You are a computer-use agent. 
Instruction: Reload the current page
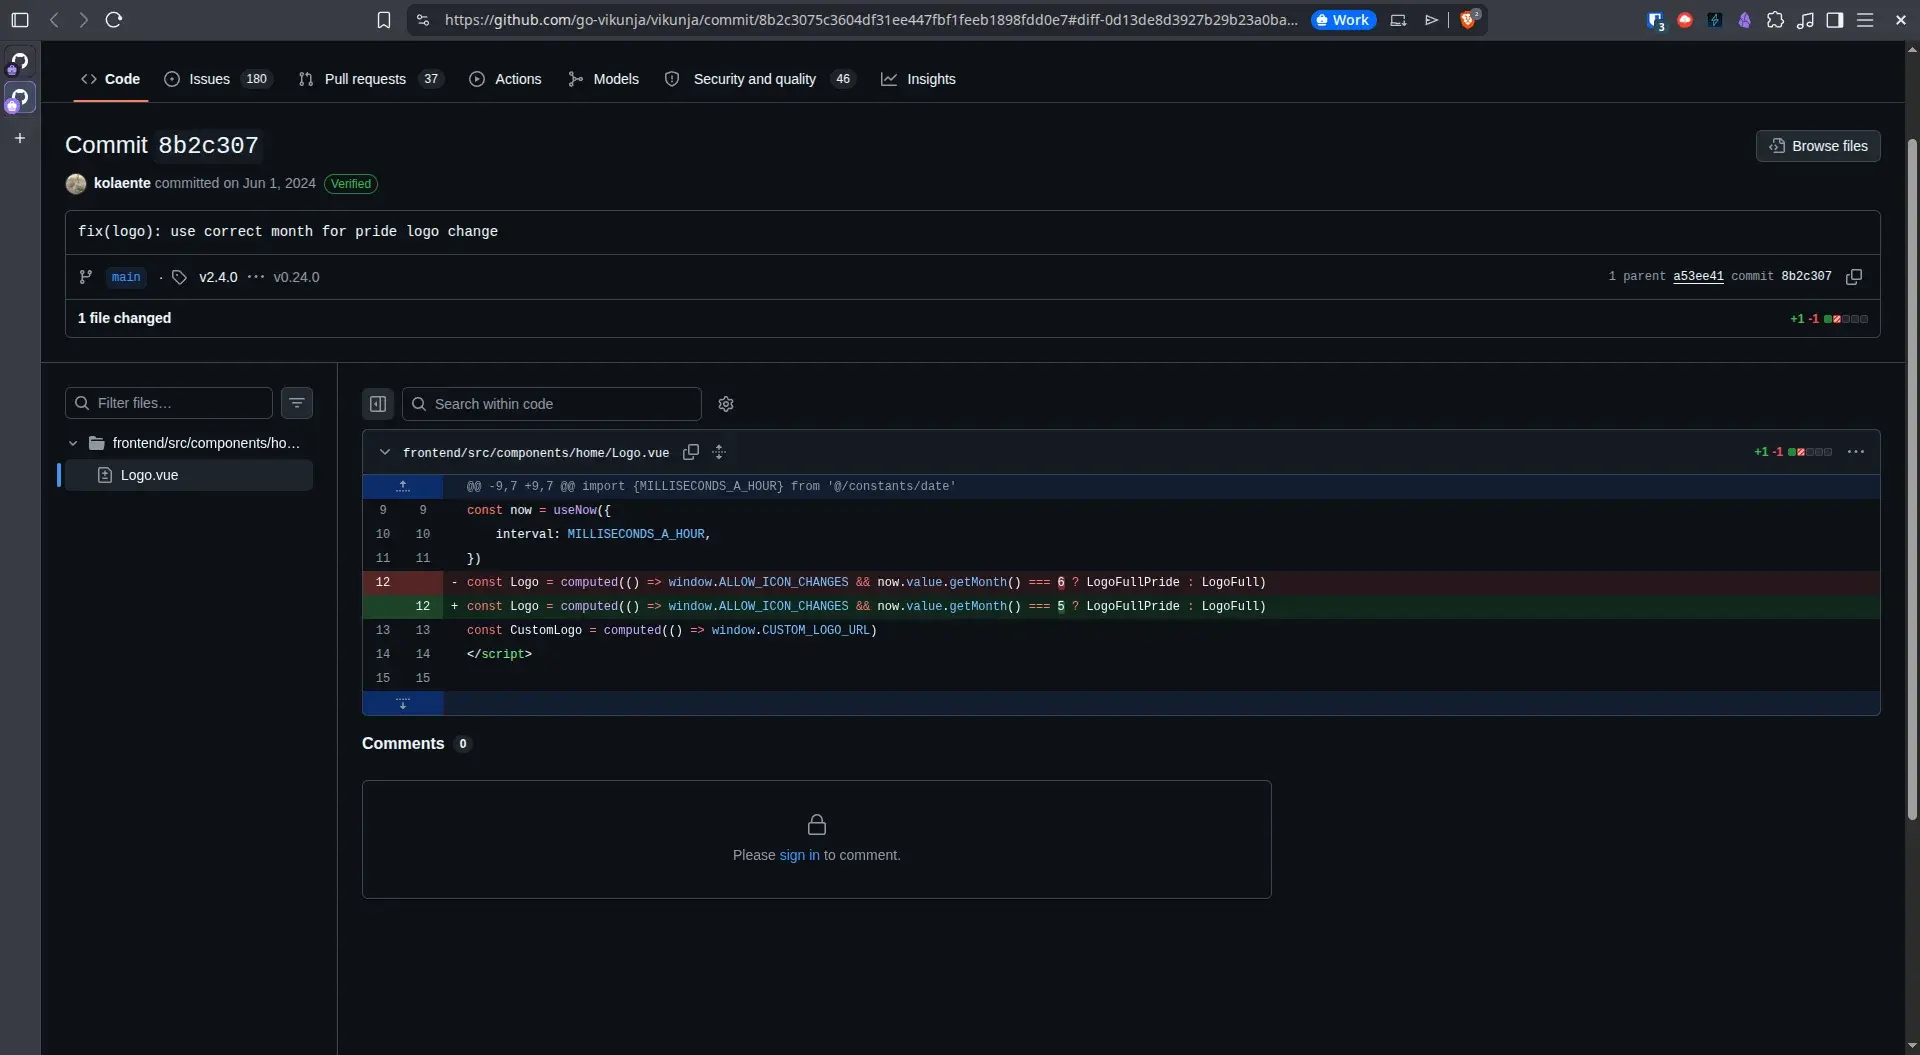[114, 20]
